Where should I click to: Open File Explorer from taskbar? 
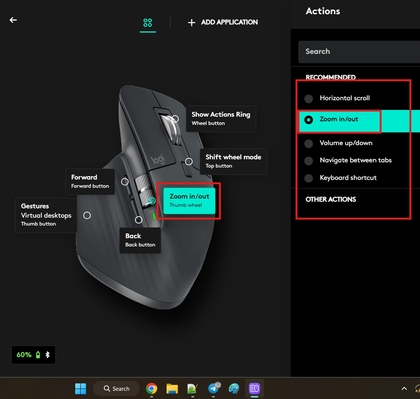(x=172, y=388)
